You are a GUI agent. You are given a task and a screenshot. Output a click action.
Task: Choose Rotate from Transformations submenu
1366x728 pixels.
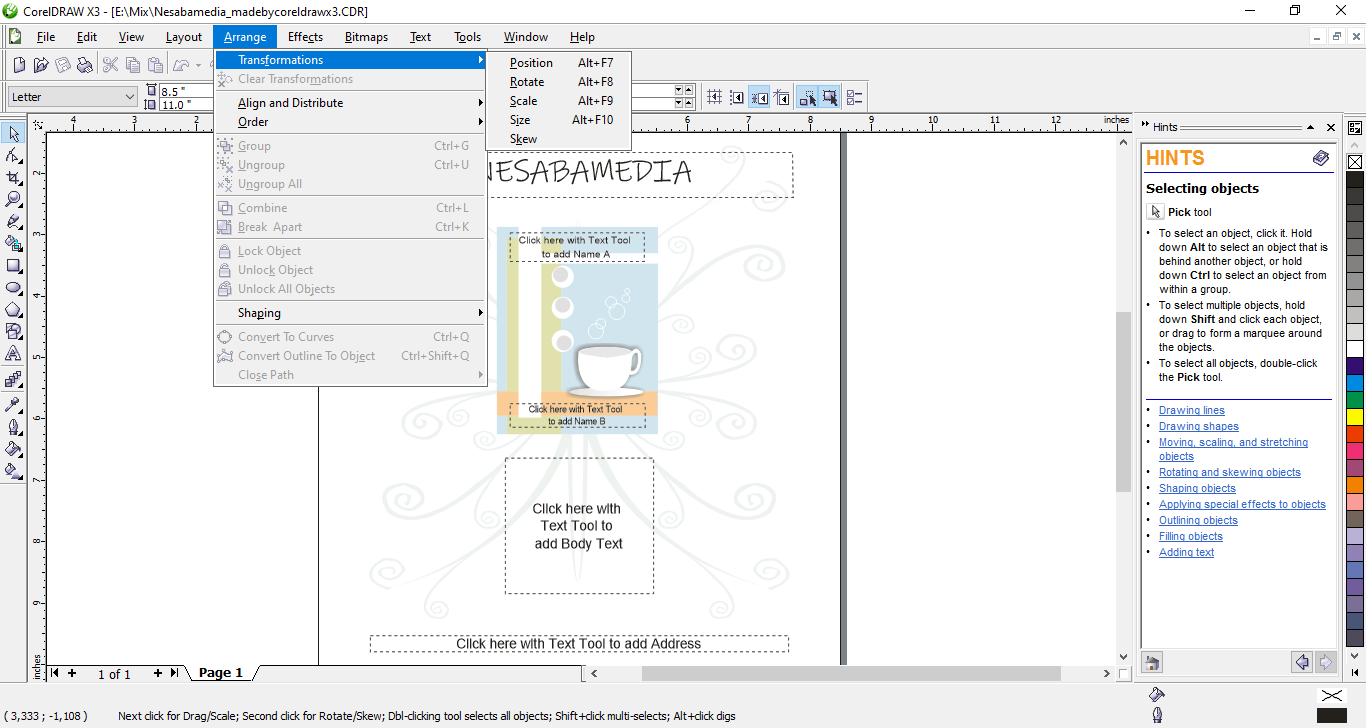[527, 82]
